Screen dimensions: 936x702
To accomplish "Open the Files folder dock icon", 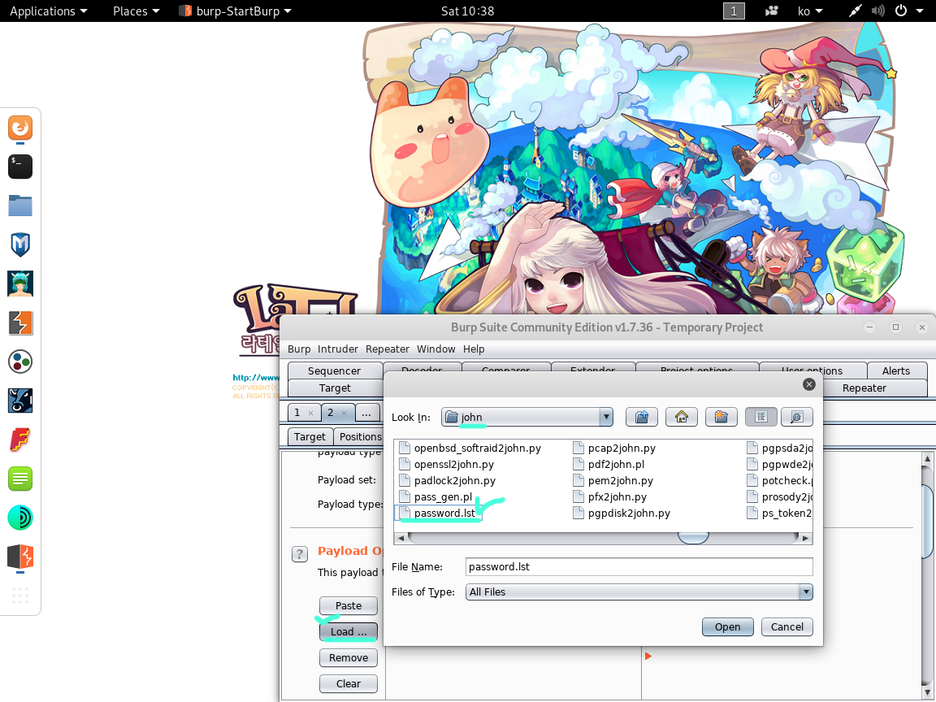I will tap(20, 206).
